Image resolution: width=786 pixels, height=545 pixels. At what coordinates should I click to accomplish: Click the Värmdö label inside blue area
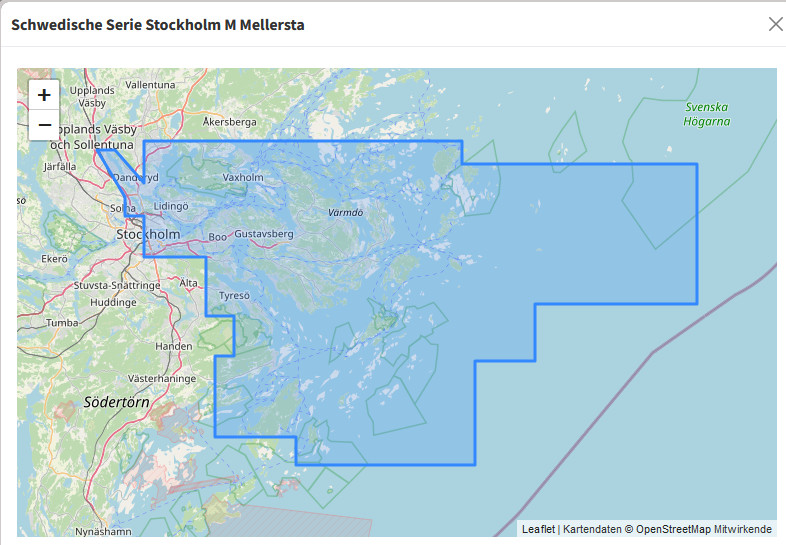point(345,213)
